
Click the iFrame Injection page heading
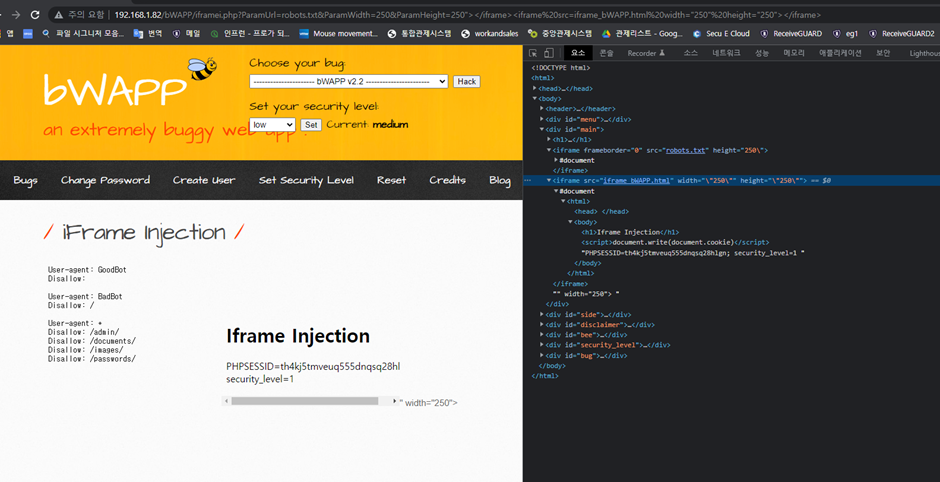[x=144, y=232]
